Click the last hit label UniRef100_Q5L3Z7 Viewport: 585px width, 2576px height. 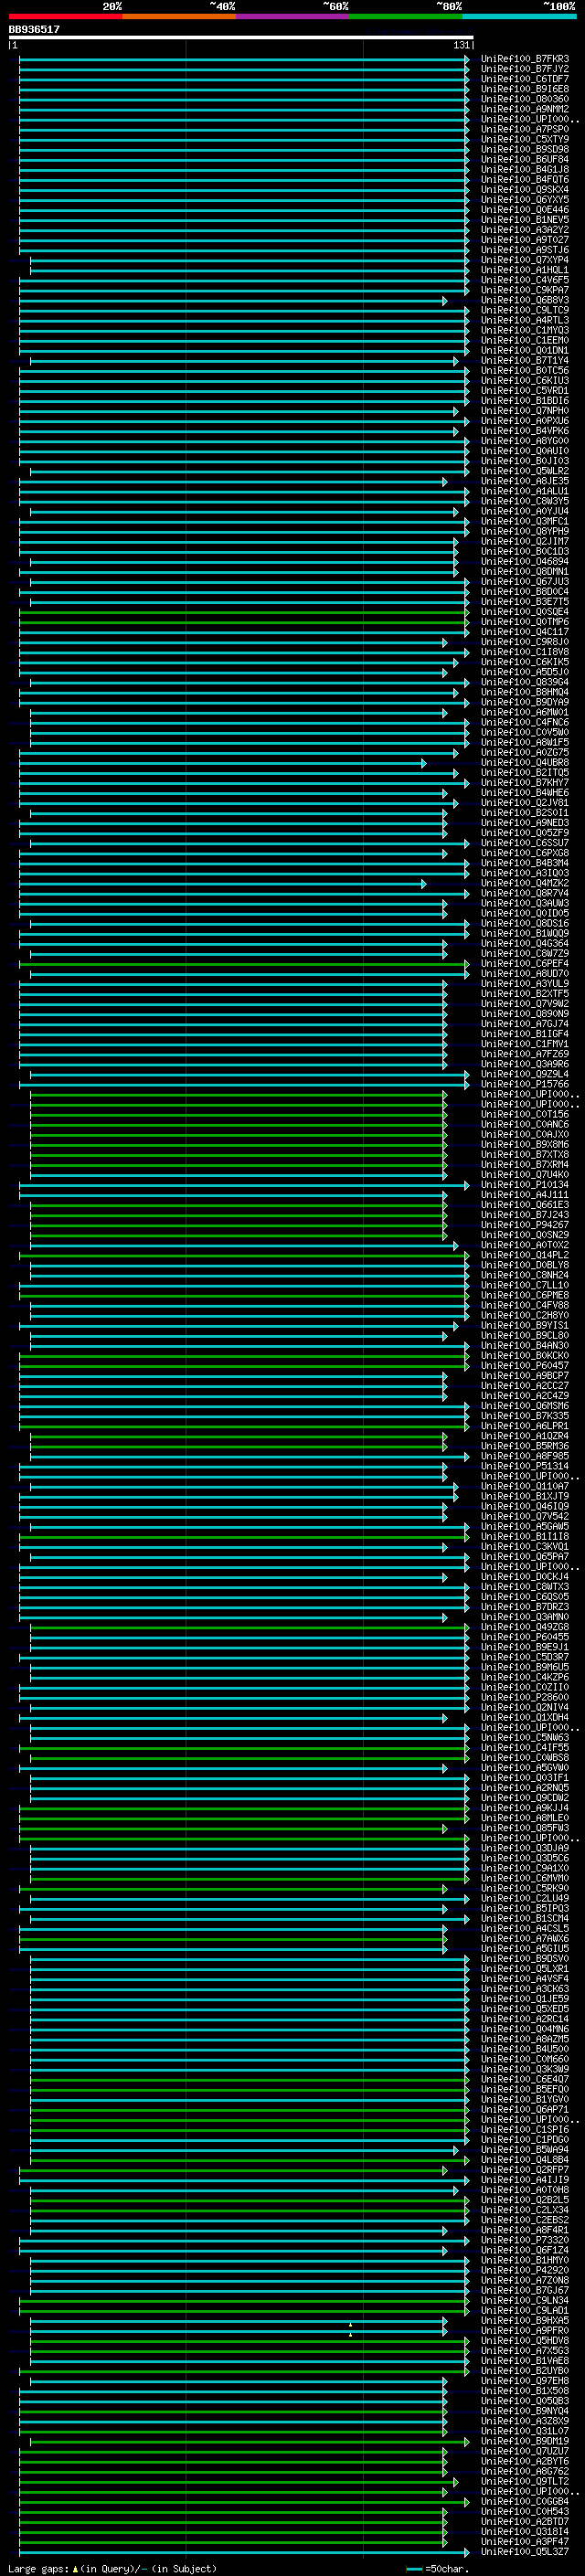click(524, 2551)
